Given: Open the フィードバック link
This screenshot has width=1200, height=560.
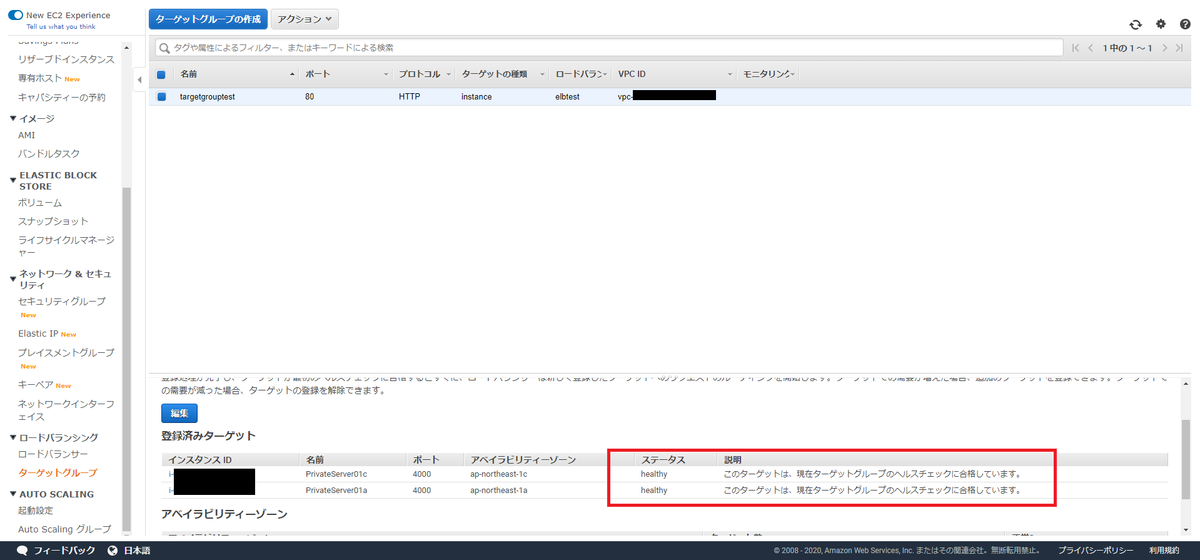Looking at the screenshot, I should pos(65,551).
